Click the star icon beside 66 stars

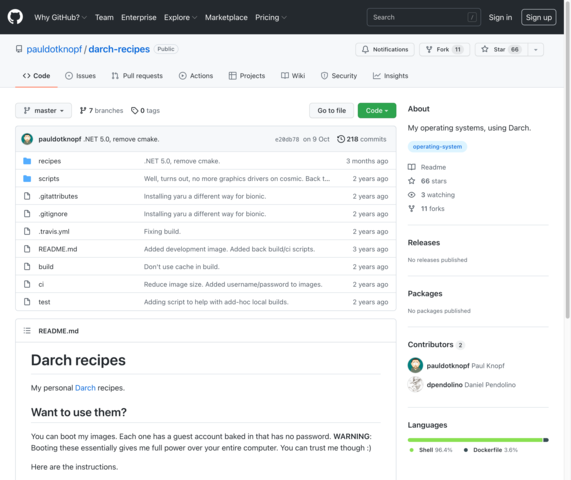411,181
